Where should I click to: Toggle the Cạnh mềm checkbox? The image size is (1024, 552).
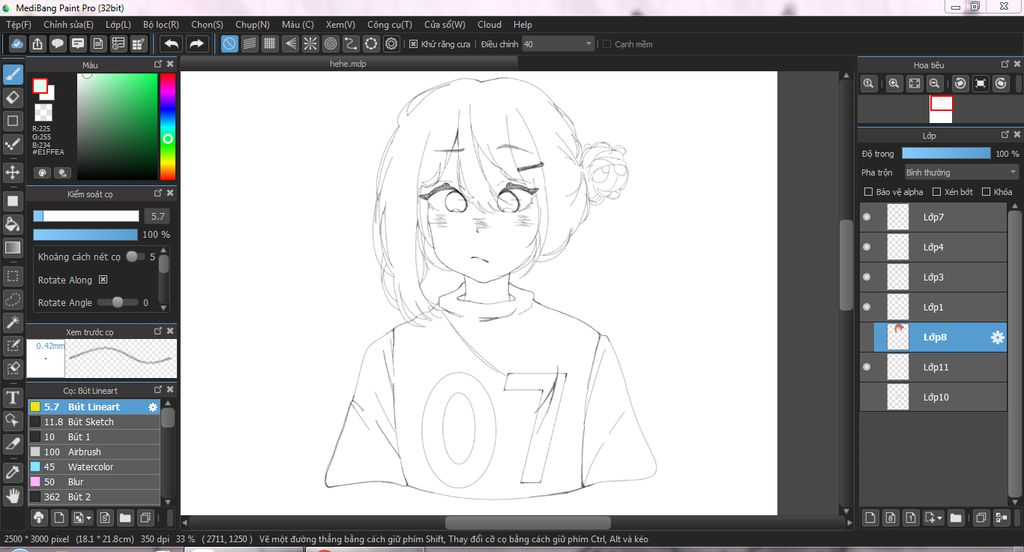607,44
